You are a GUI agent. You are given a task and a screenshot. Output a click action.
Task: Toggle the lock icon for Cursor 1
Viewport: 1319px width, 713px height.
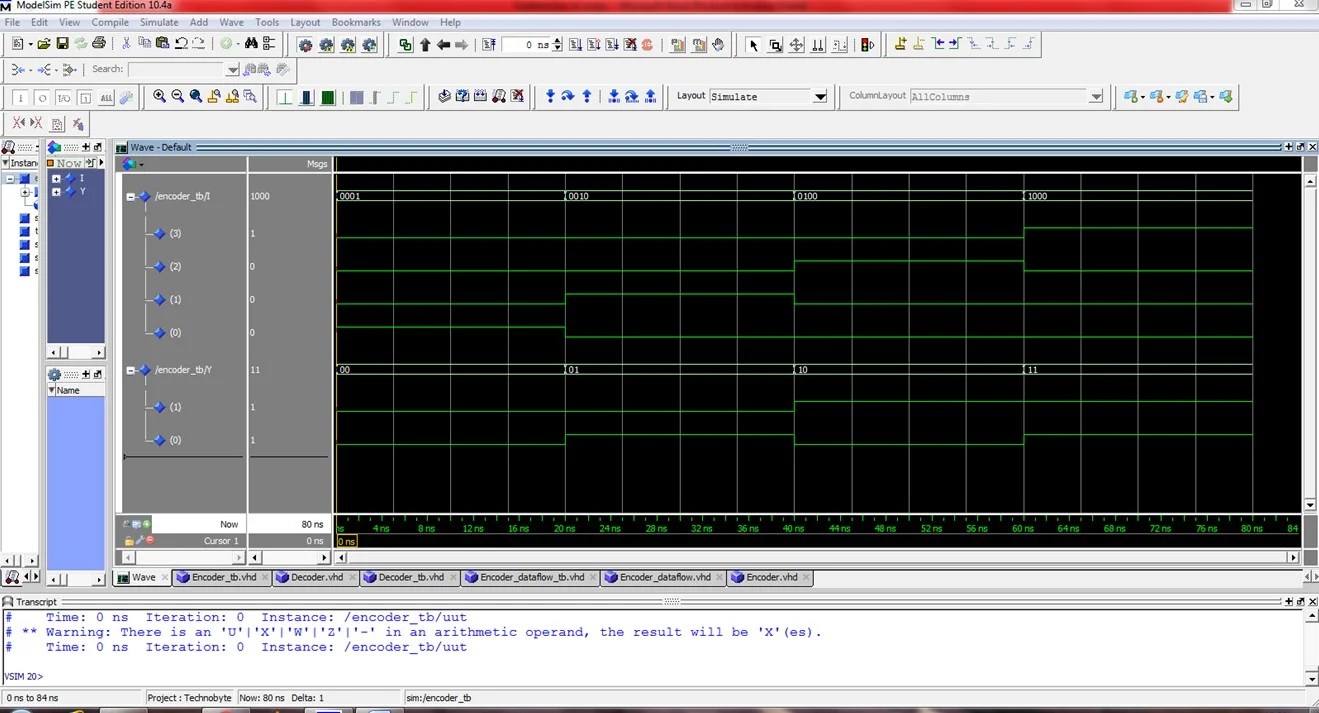click(129, 541)
